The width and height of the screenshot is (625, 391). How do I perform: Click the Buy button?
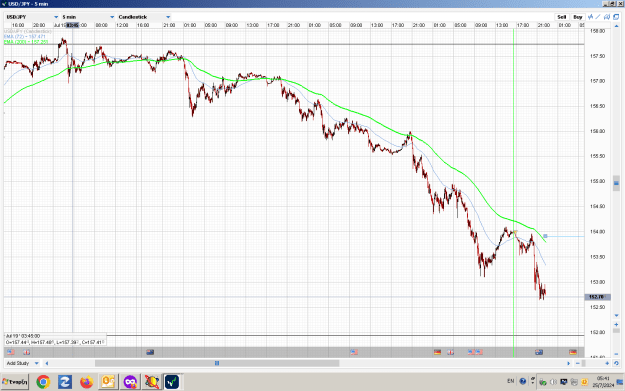click(x=578, y=17)
